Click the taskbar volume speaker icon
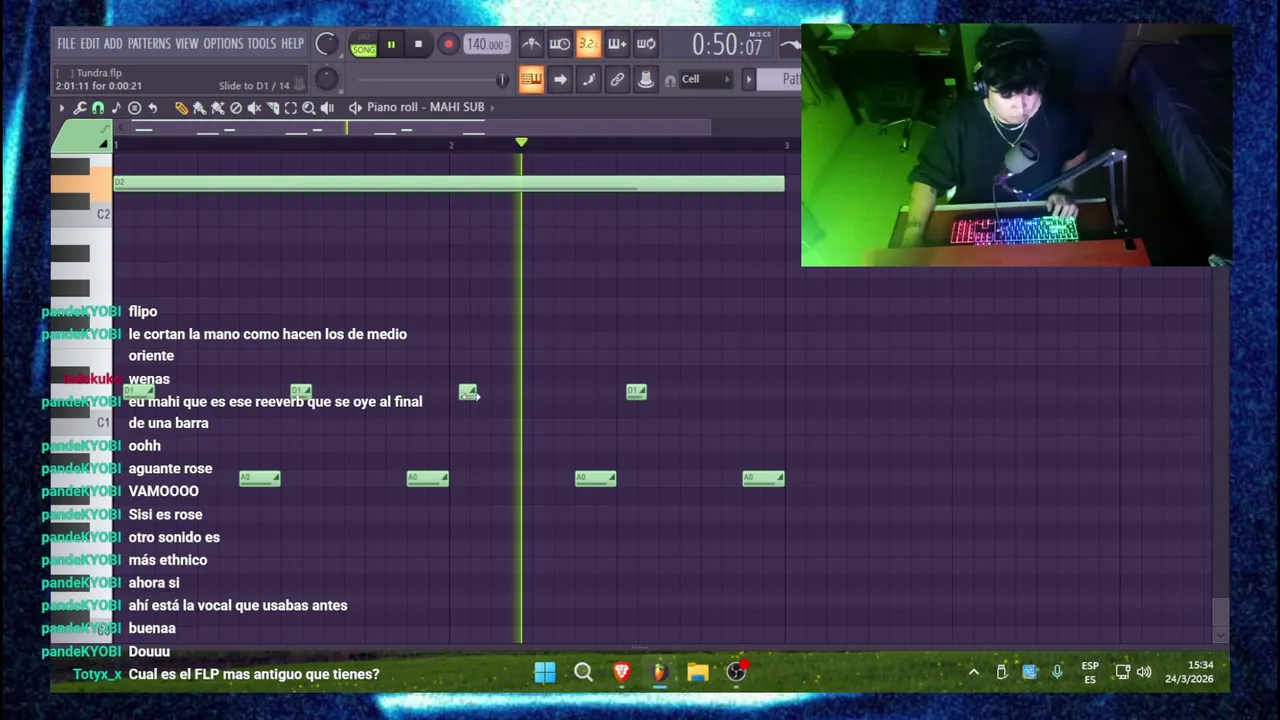 tap(1144, 672)
